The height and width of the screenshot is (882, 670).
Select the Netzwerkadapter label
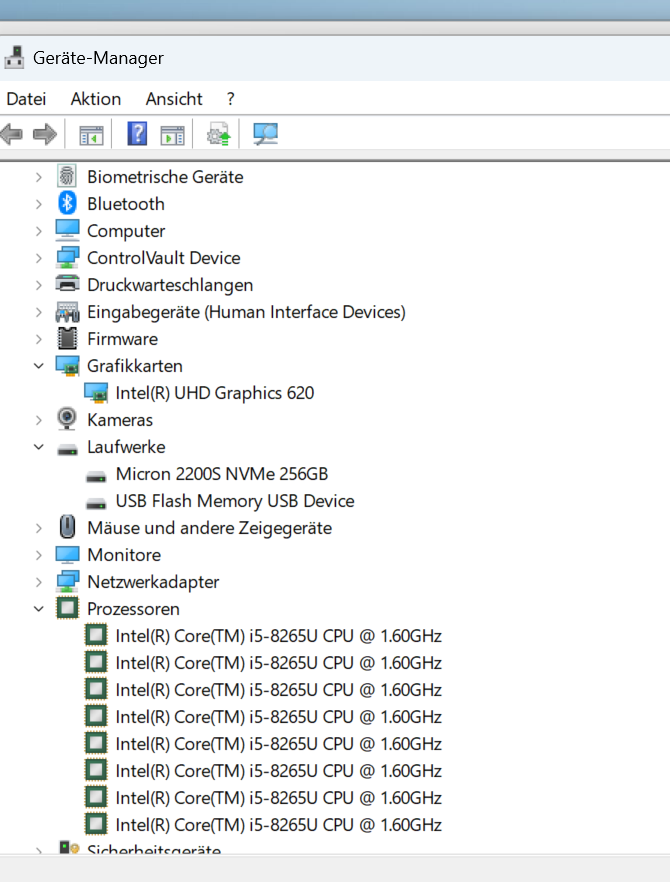tap(153, 582)
